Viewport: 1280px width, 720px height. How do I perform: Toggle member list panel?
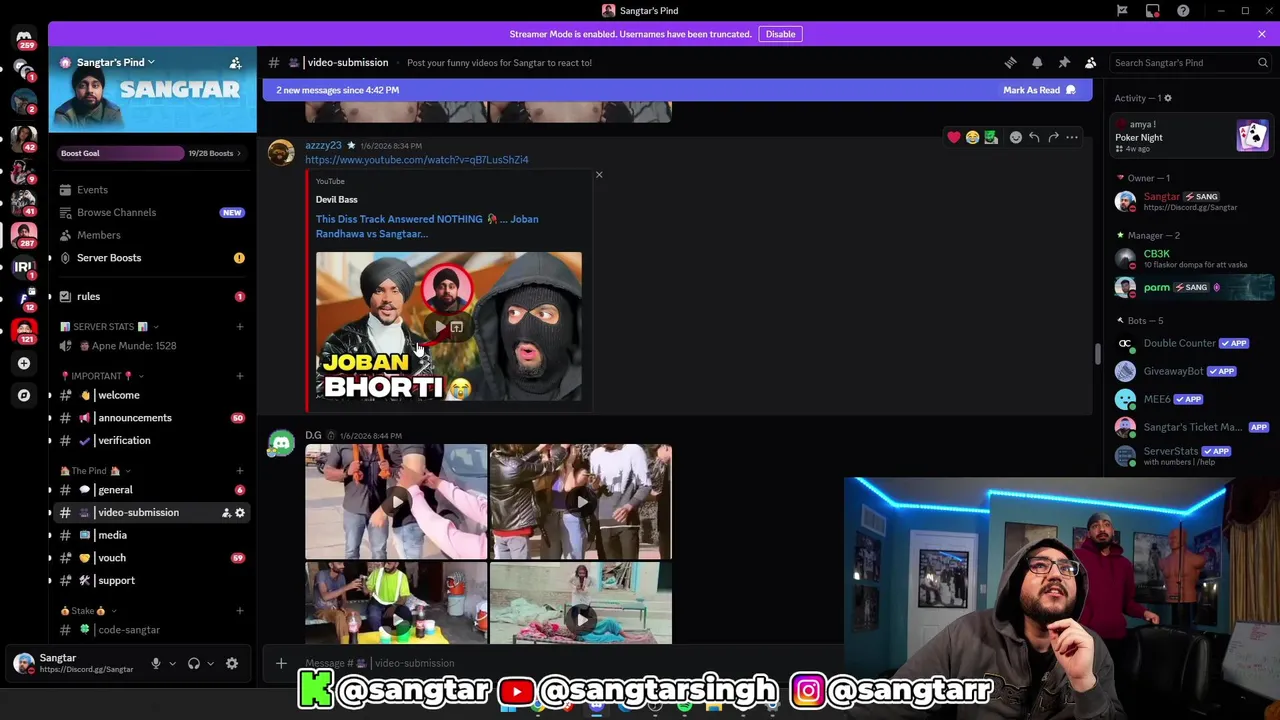[x=1091, y=62]
